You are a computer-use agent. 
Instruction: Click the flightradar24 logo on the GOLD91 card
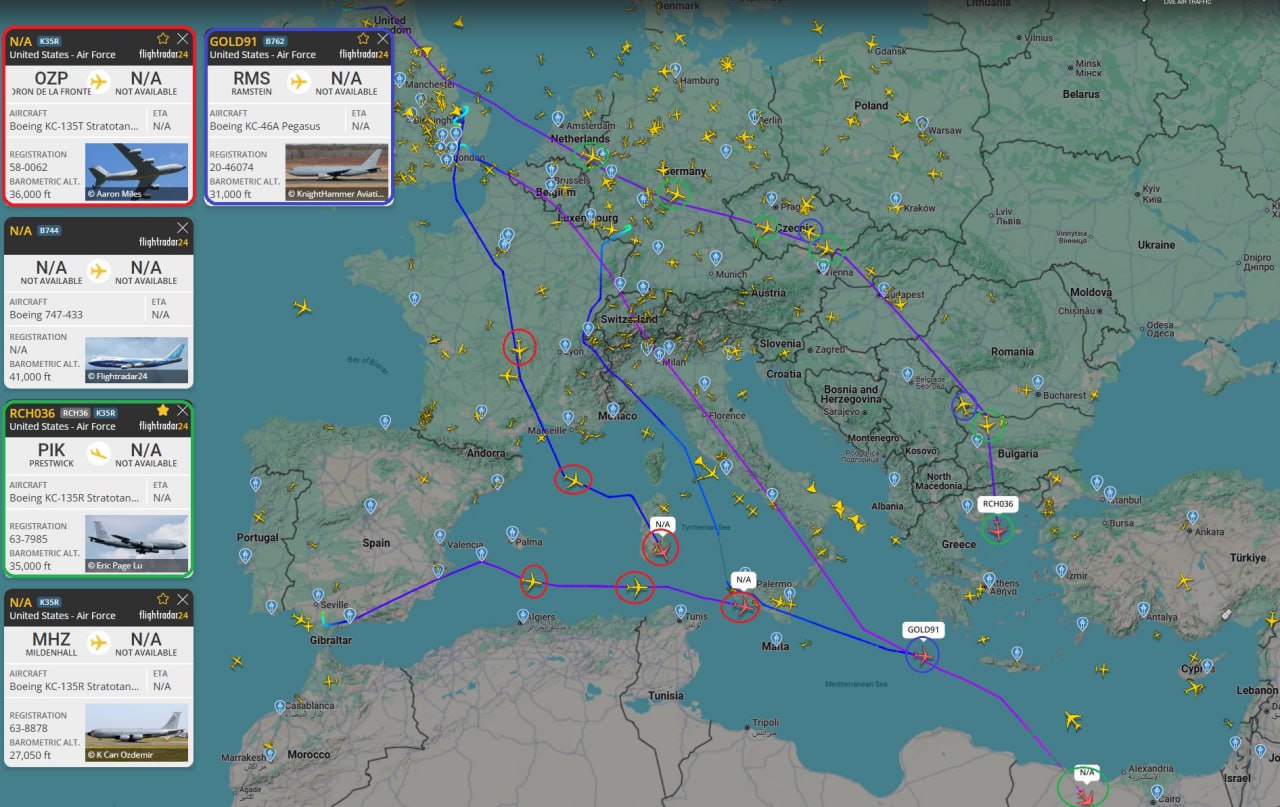tap(364, 54)
